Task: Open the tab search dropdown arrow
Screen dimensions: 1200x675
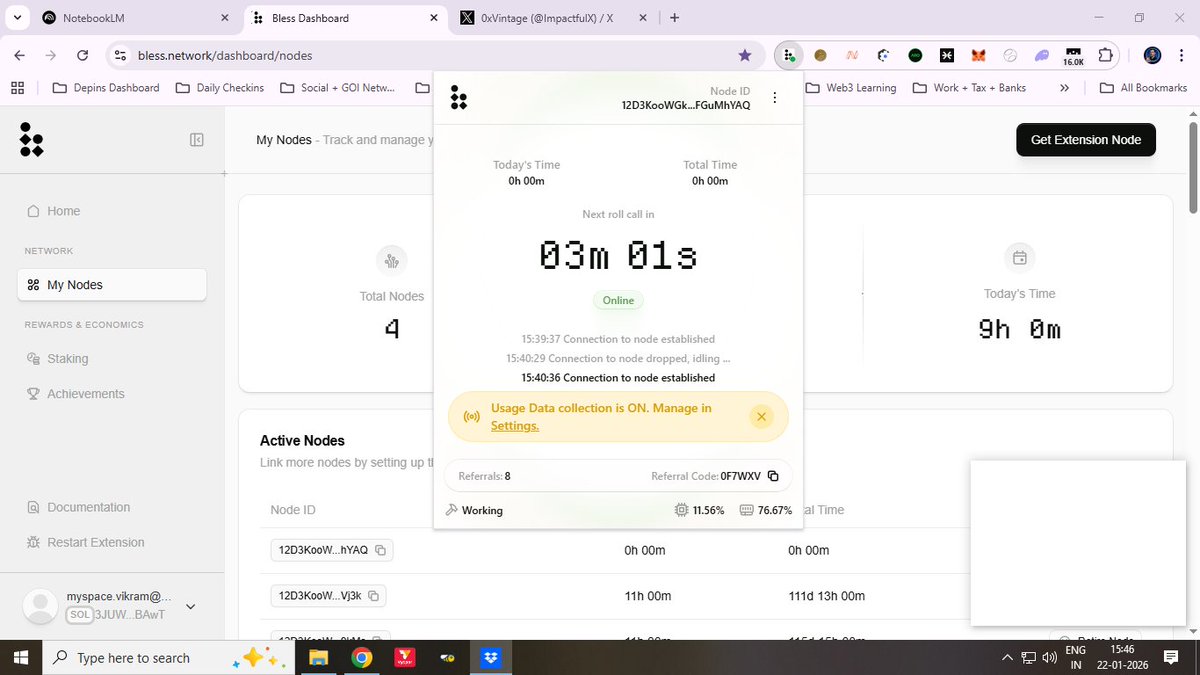Action: click(18, 18)
